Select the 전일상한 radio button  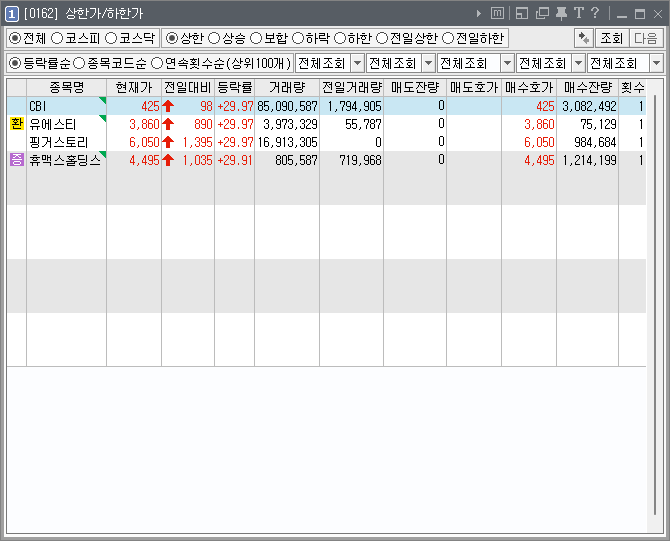click(x=382, y=38)
